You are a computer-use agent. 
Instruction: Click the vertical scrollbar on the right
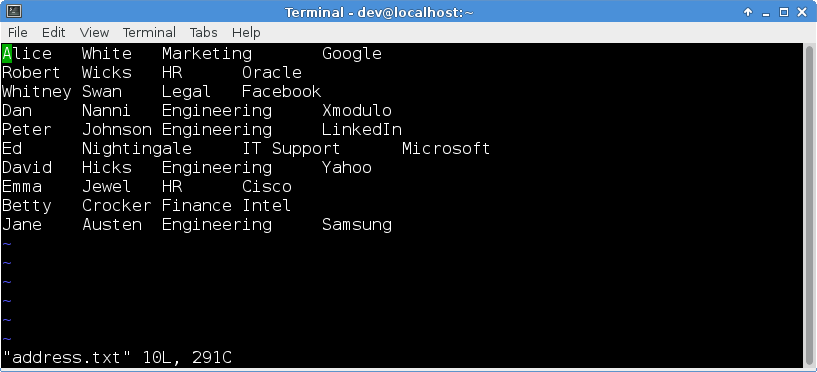[809, 205]
